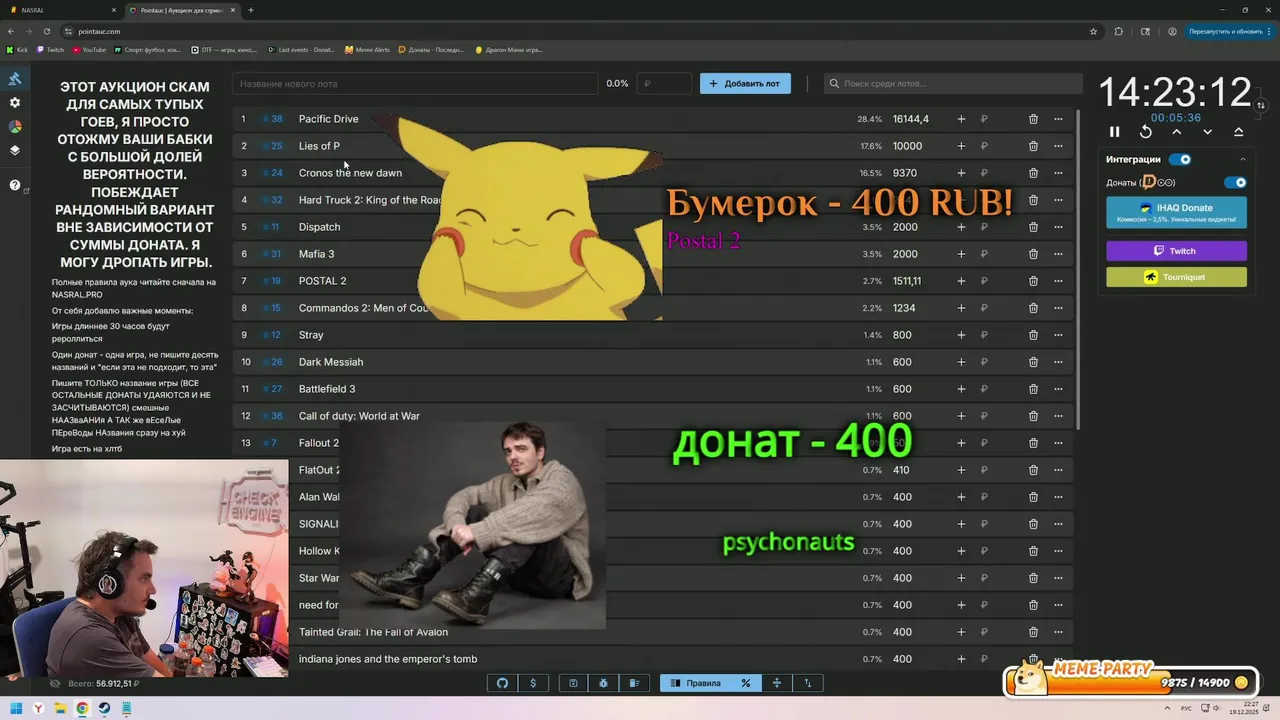Delete the Dispatch lot
Viewport: 1280px width, 720px height.
pos(1033,227)
